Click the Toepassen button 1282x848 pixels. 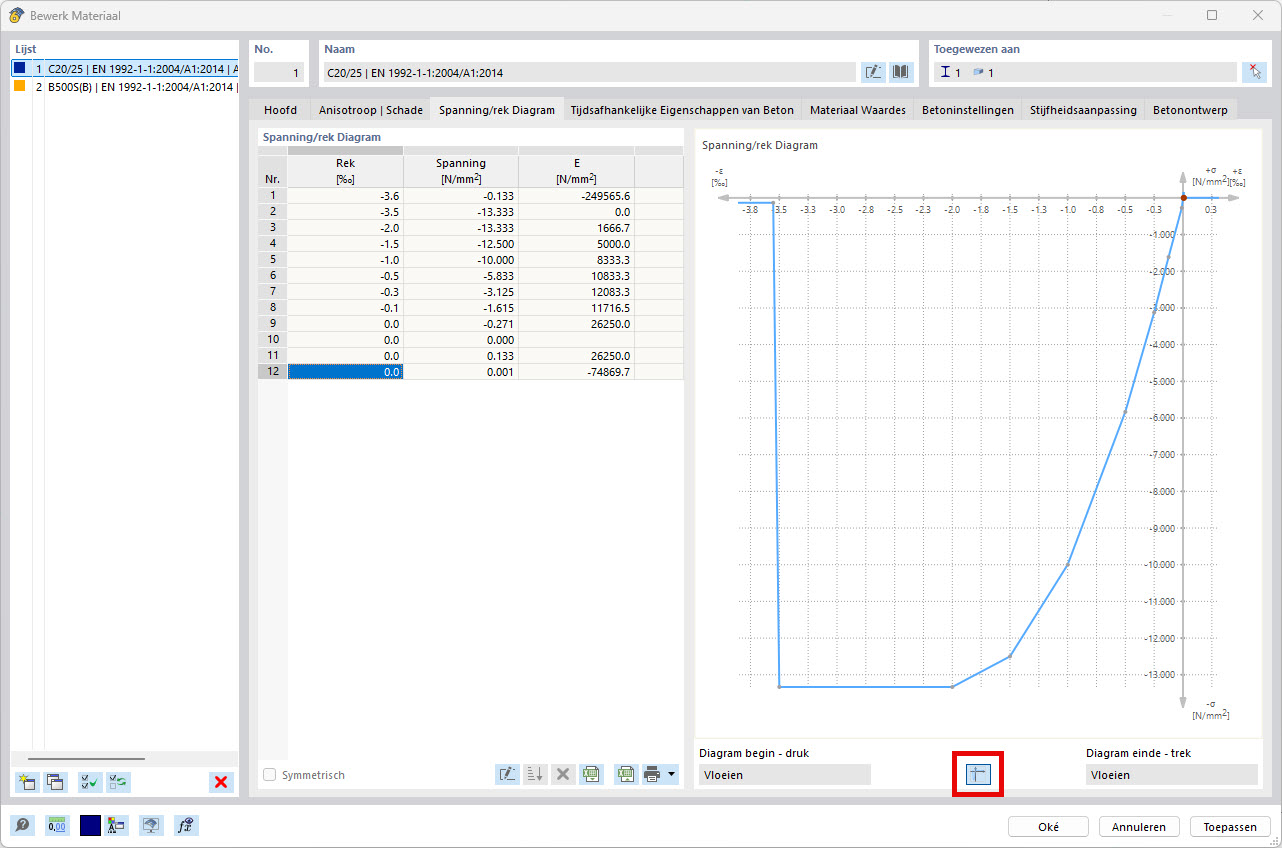(1229, 827)
